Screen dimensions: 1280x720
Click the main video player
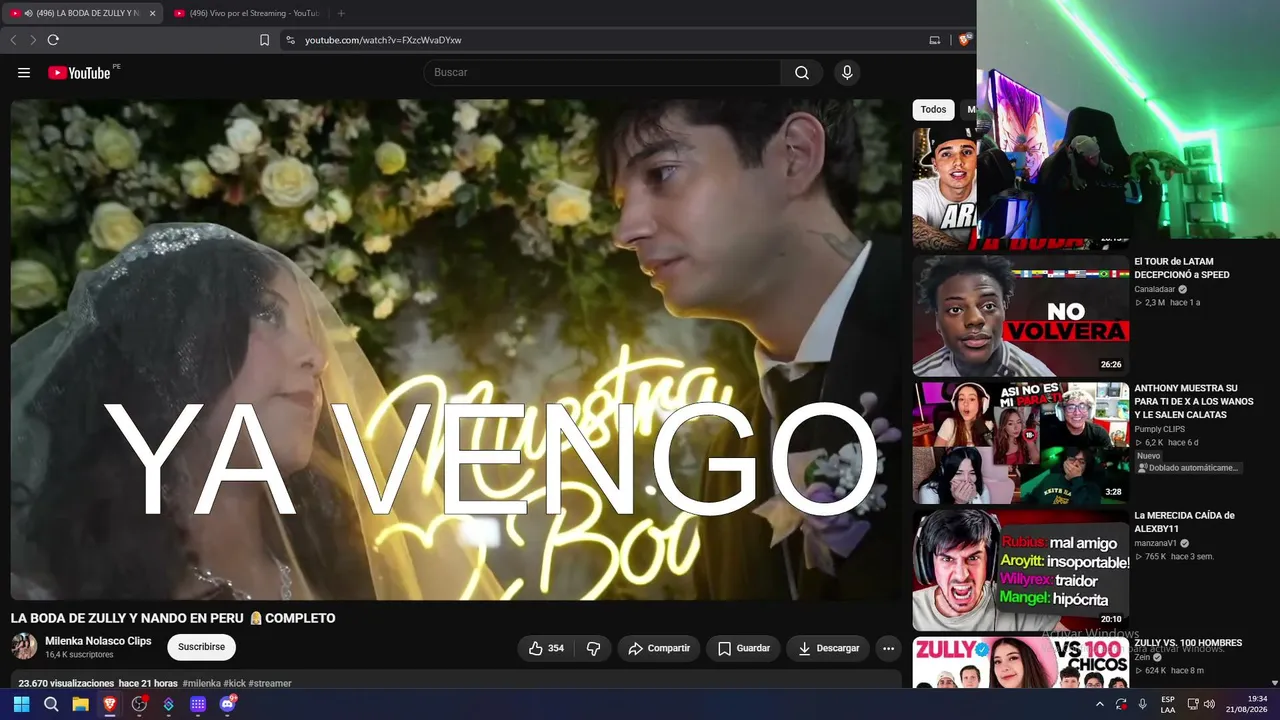(x=456, y=349)
